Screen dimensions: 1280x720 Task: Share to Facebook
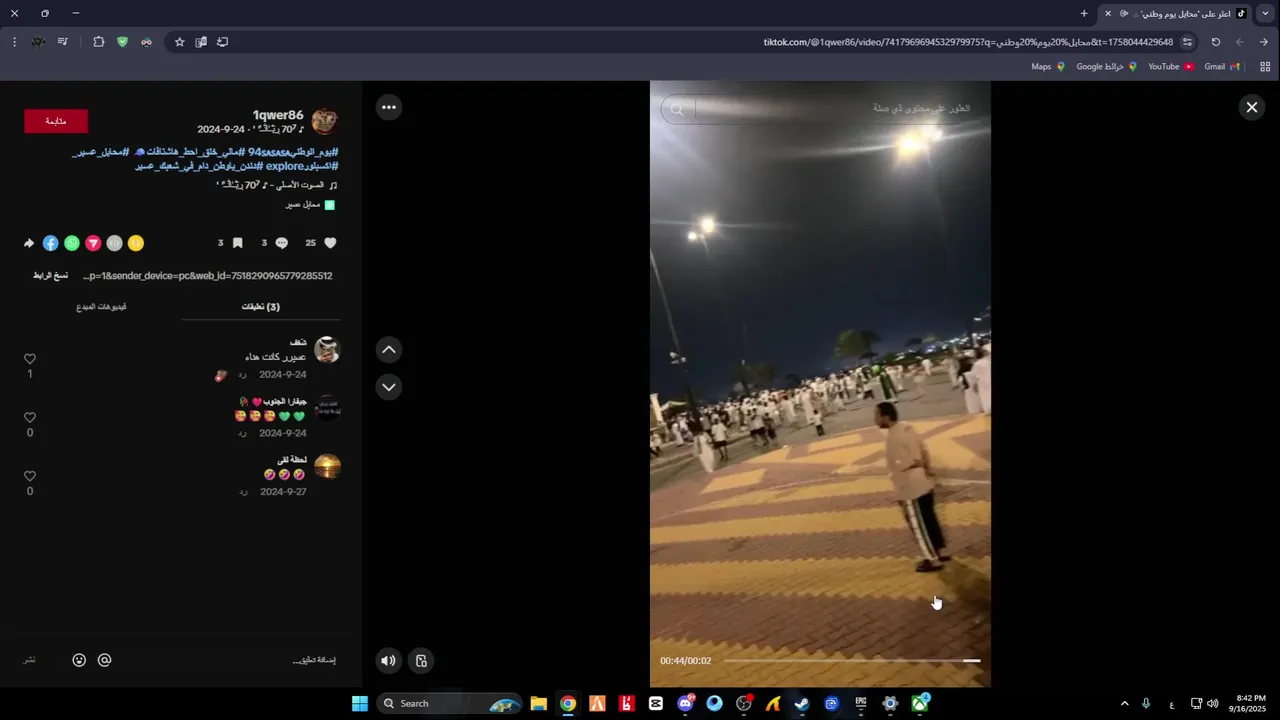point(50,243)
